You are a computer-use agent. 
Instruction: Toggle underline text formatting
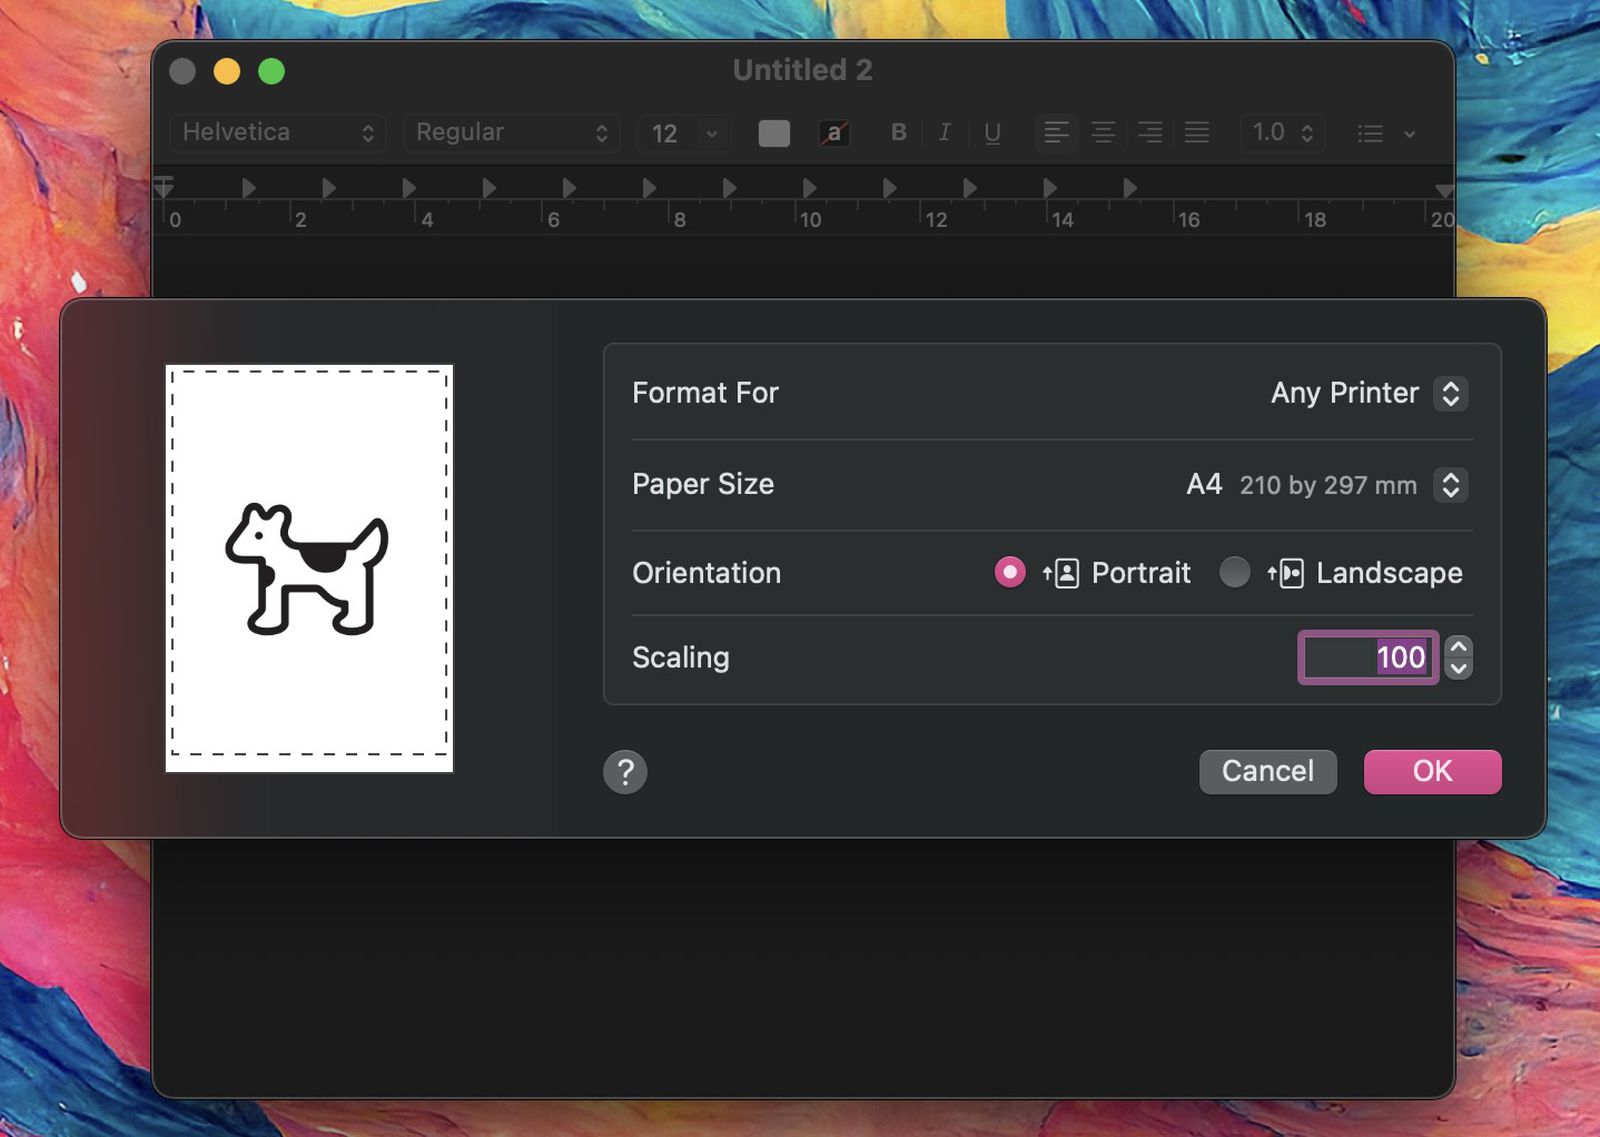(991, 132)
